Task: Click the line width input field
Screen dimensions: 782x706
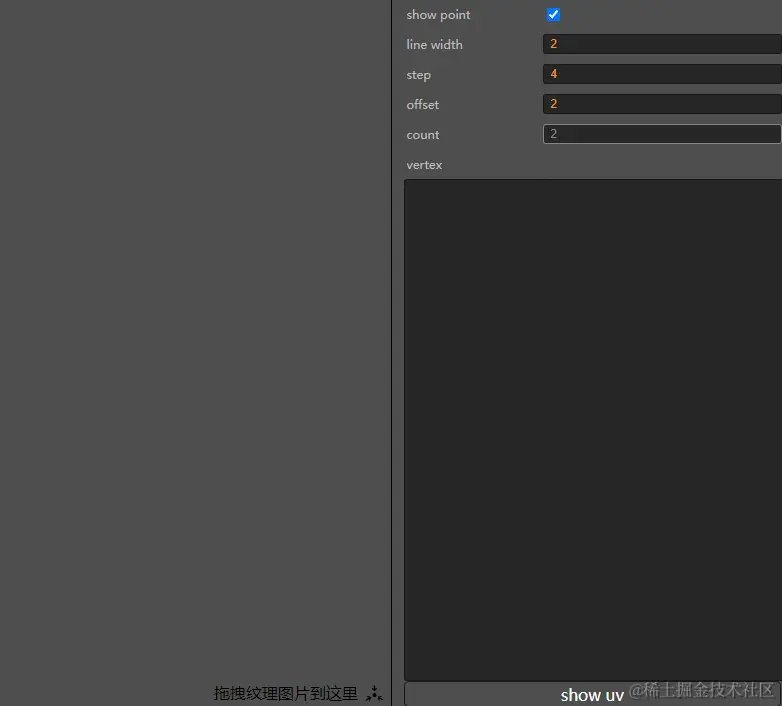Action: (662, 44)
